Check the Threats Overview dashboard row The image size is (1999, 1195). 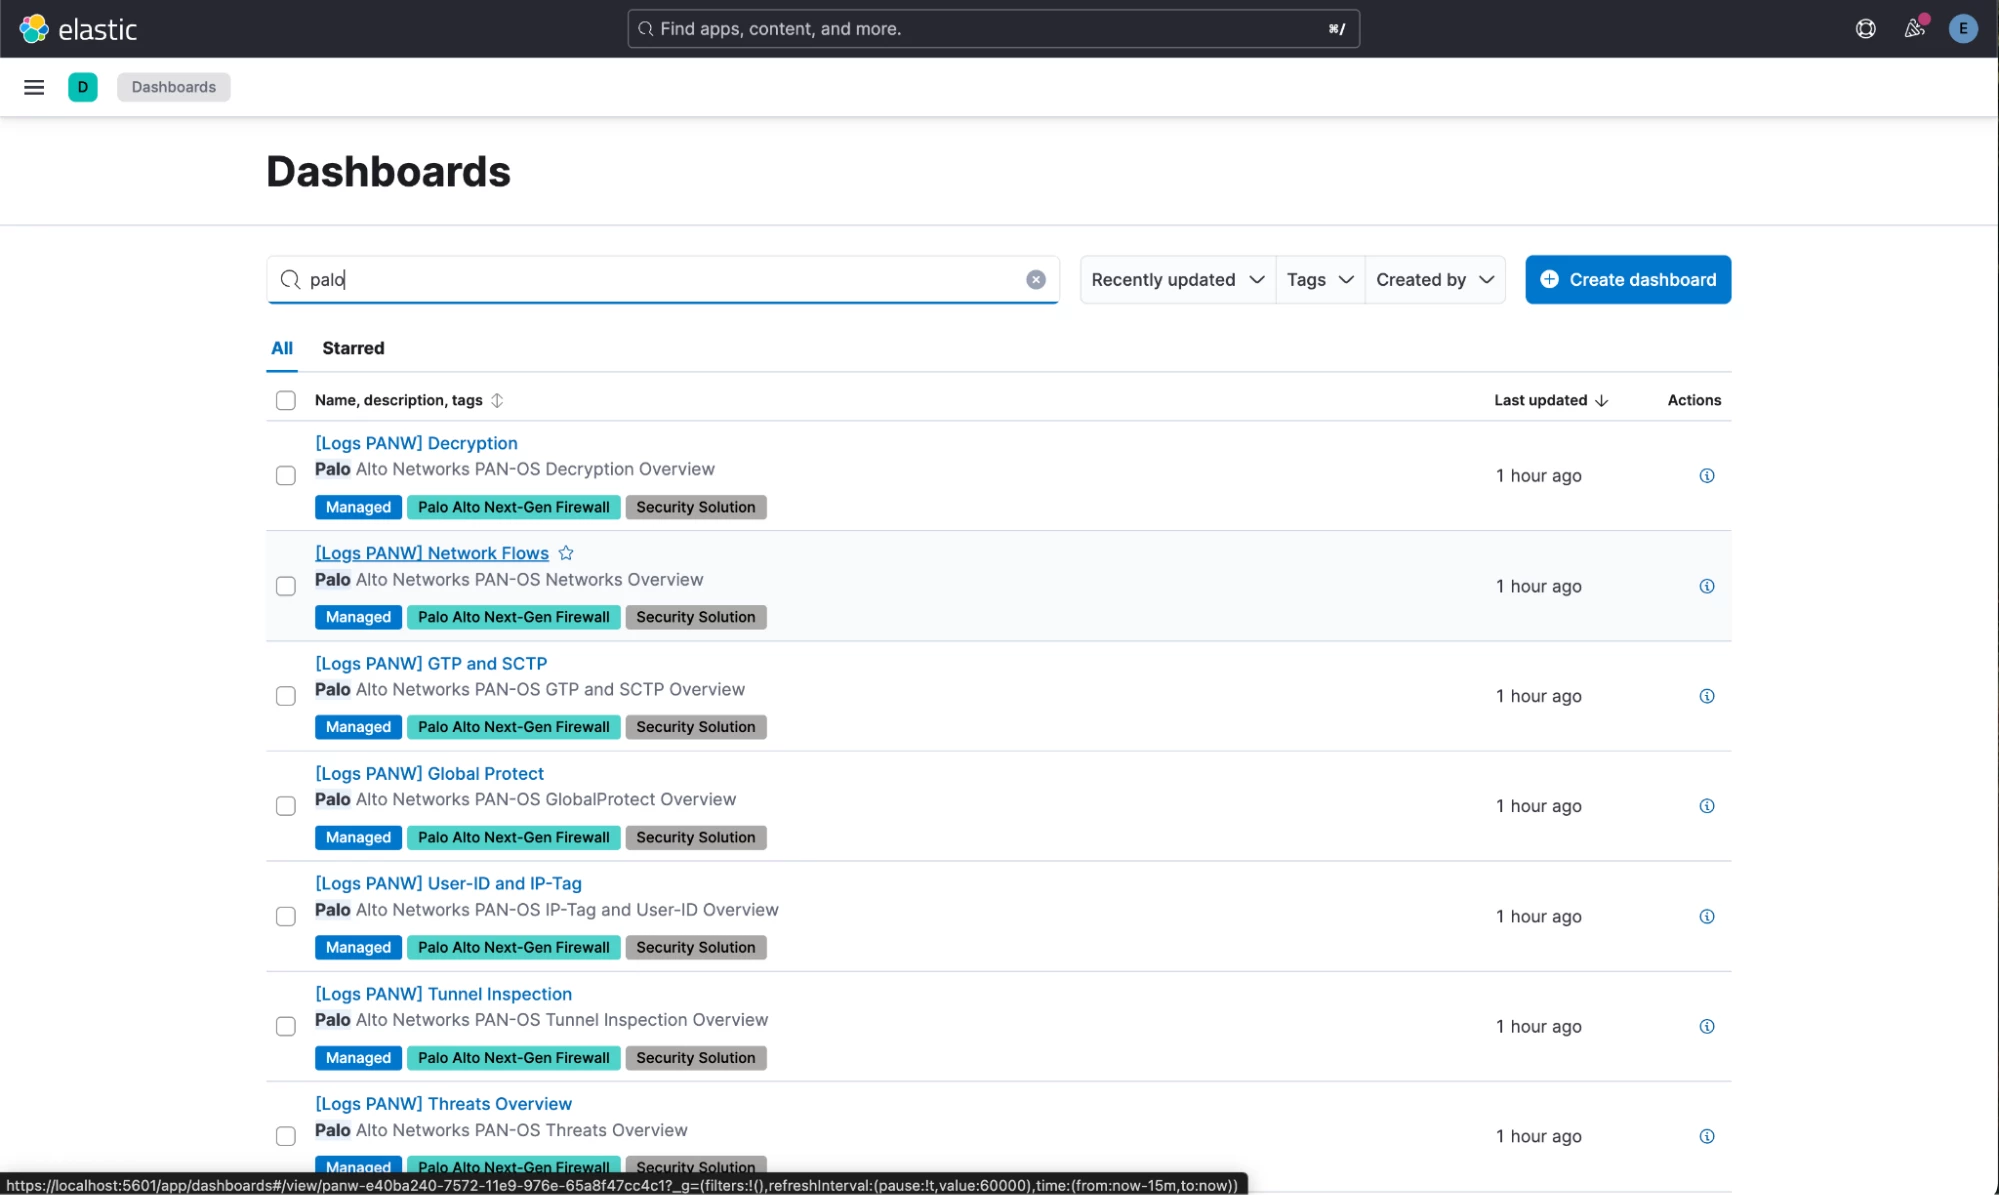pyautogui.click(x=286, y=1136)
